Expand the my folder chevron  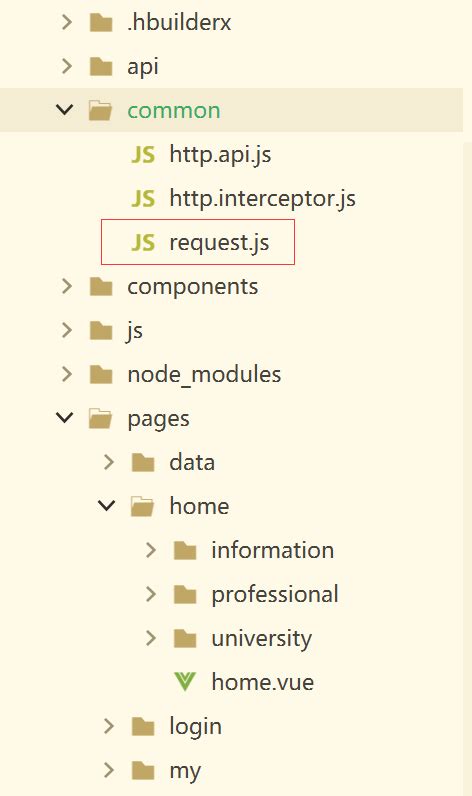tap(109, 771)
